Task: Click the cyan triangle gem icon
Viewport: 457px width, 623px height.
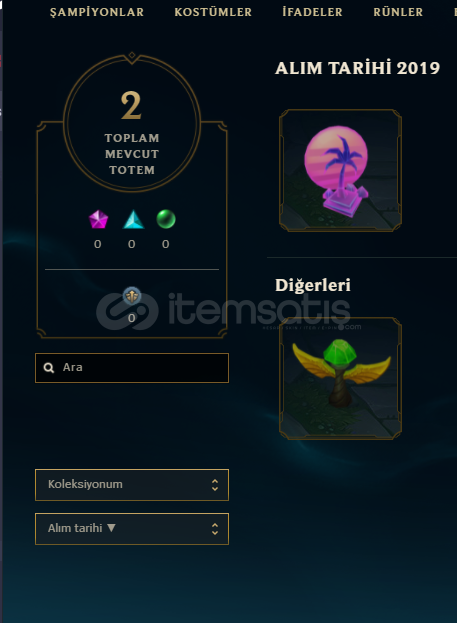Action: (134, 219)
